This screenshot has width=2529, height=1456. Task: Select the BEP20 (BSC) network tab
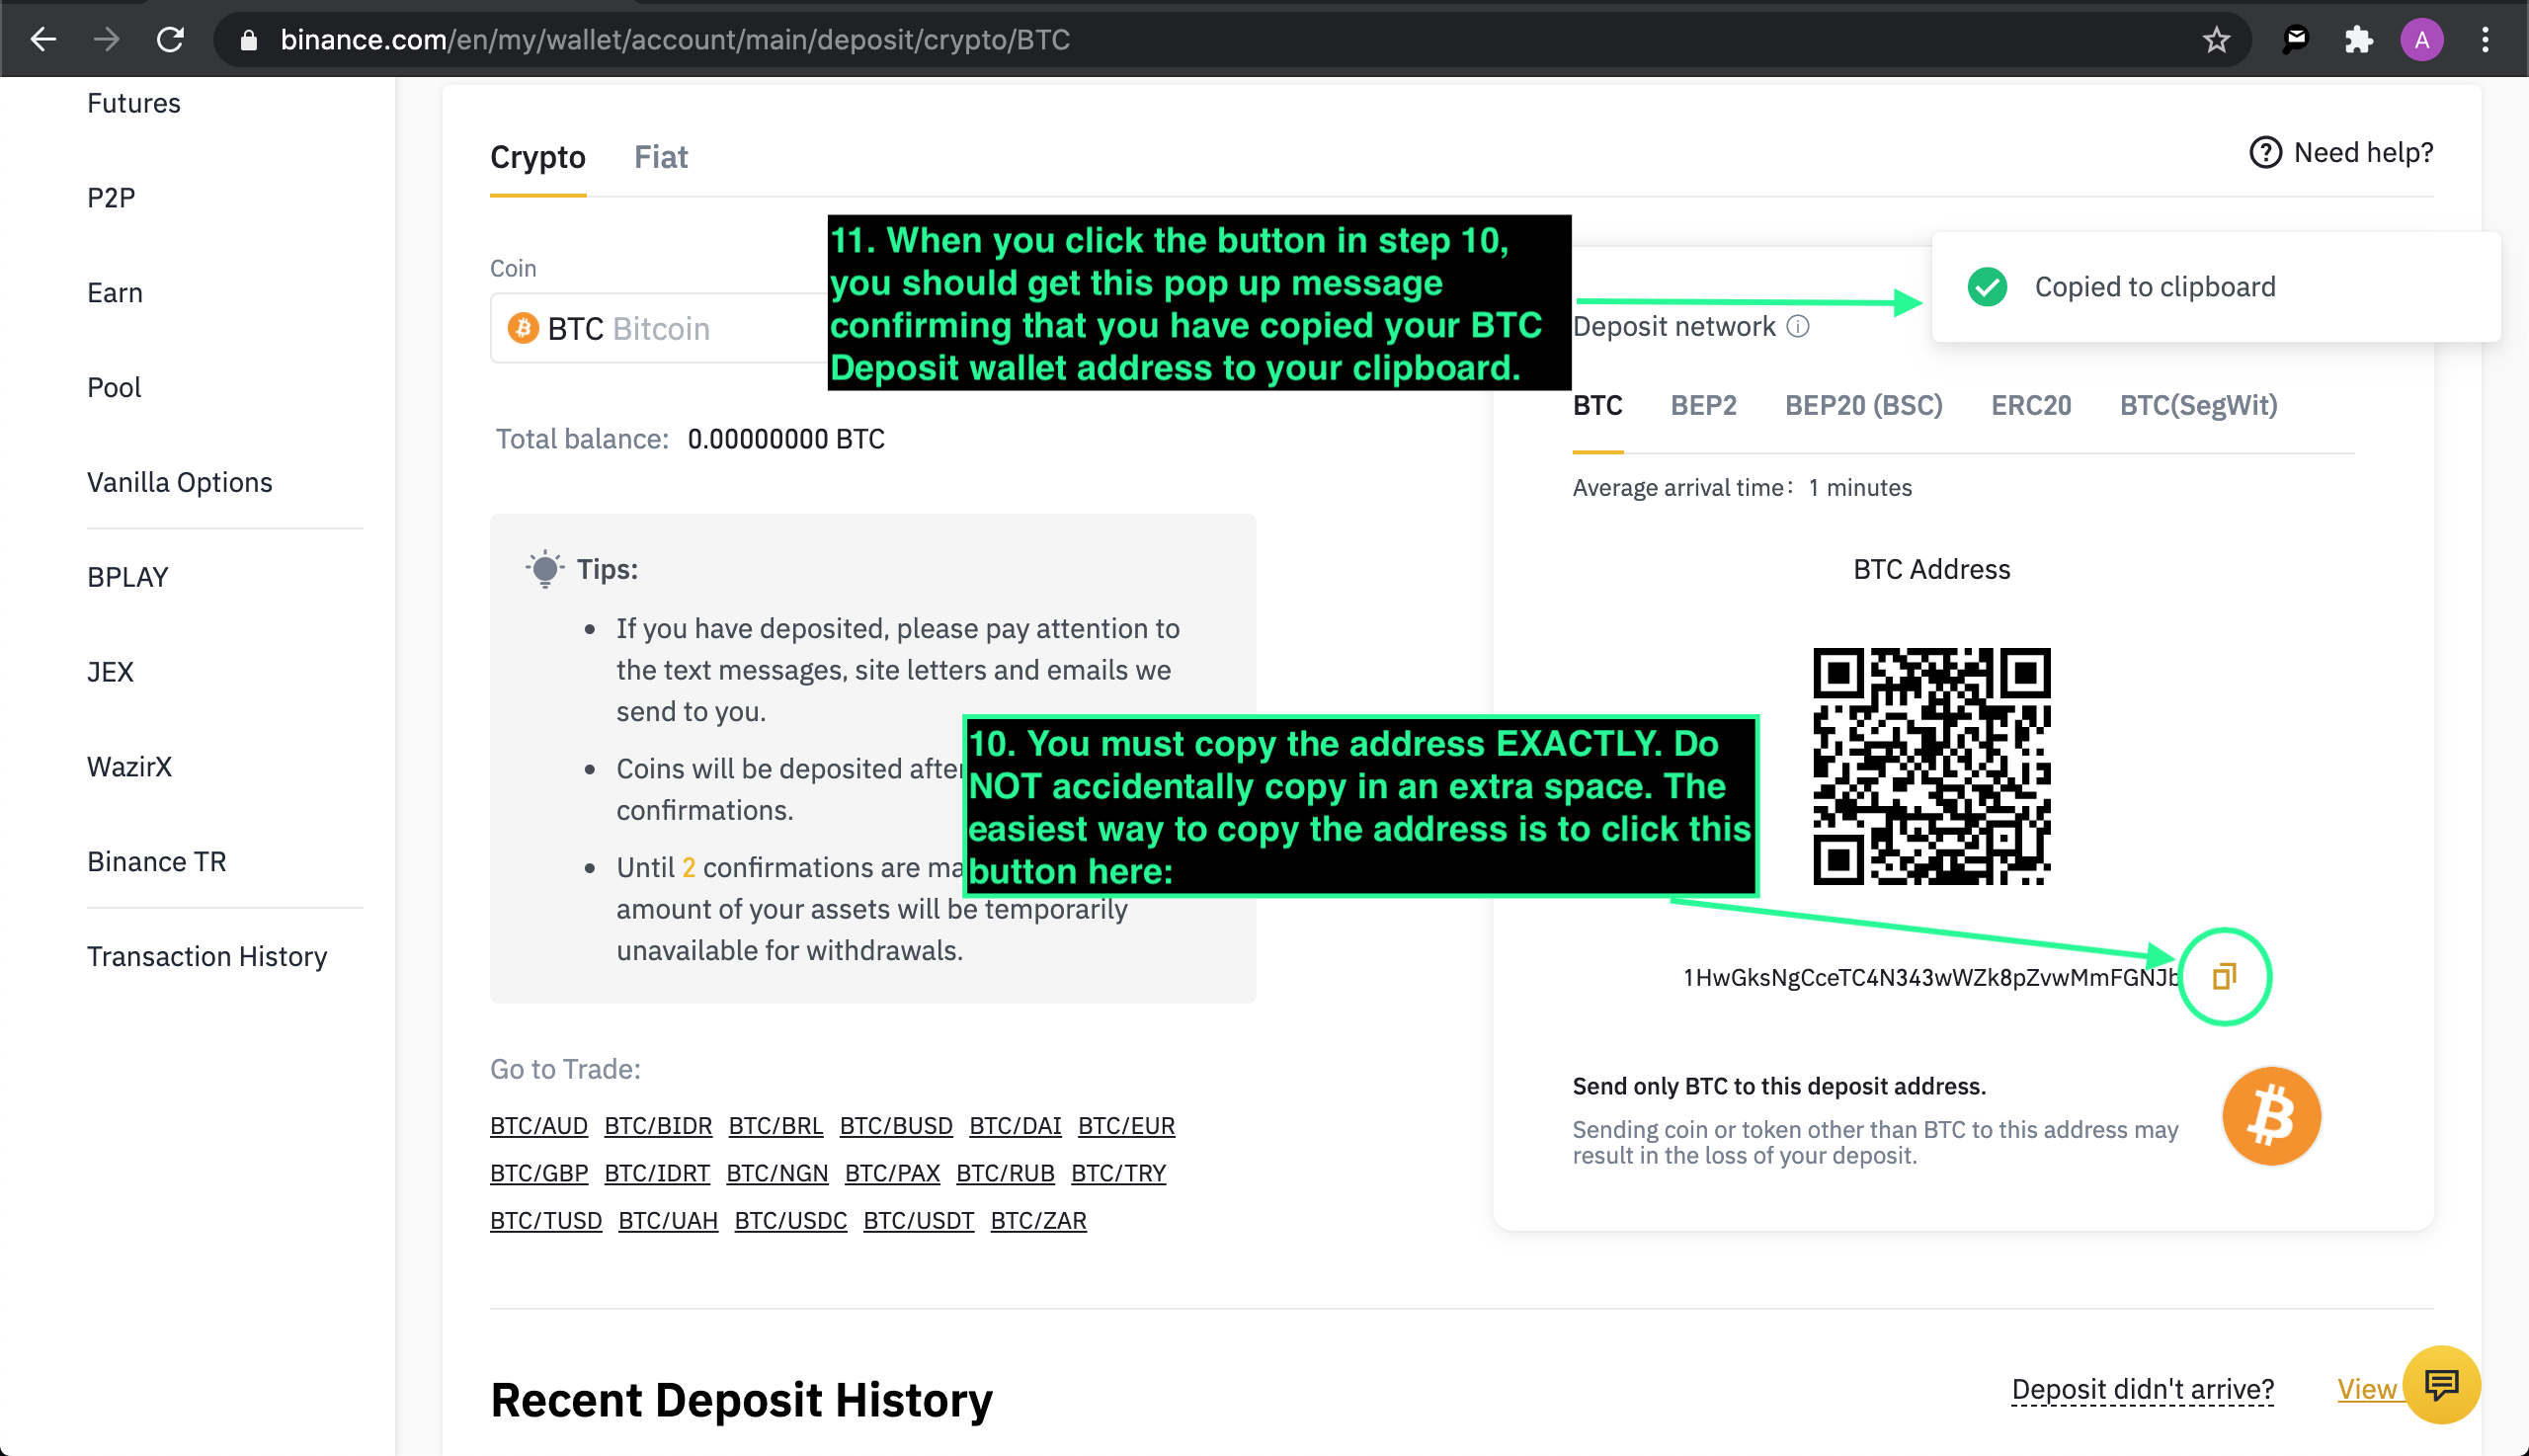1863,405
